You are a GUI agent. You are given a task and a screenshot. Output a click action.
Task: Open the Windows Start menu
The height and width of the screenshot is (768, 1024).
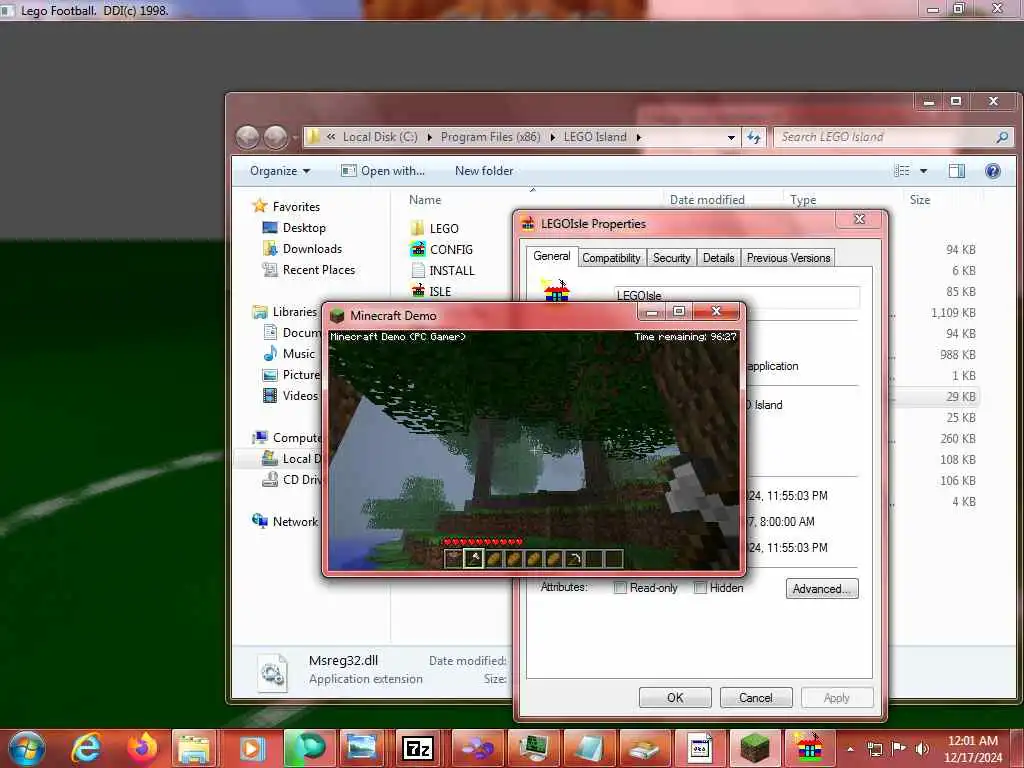pyautogui.click(x=26, y=748)
